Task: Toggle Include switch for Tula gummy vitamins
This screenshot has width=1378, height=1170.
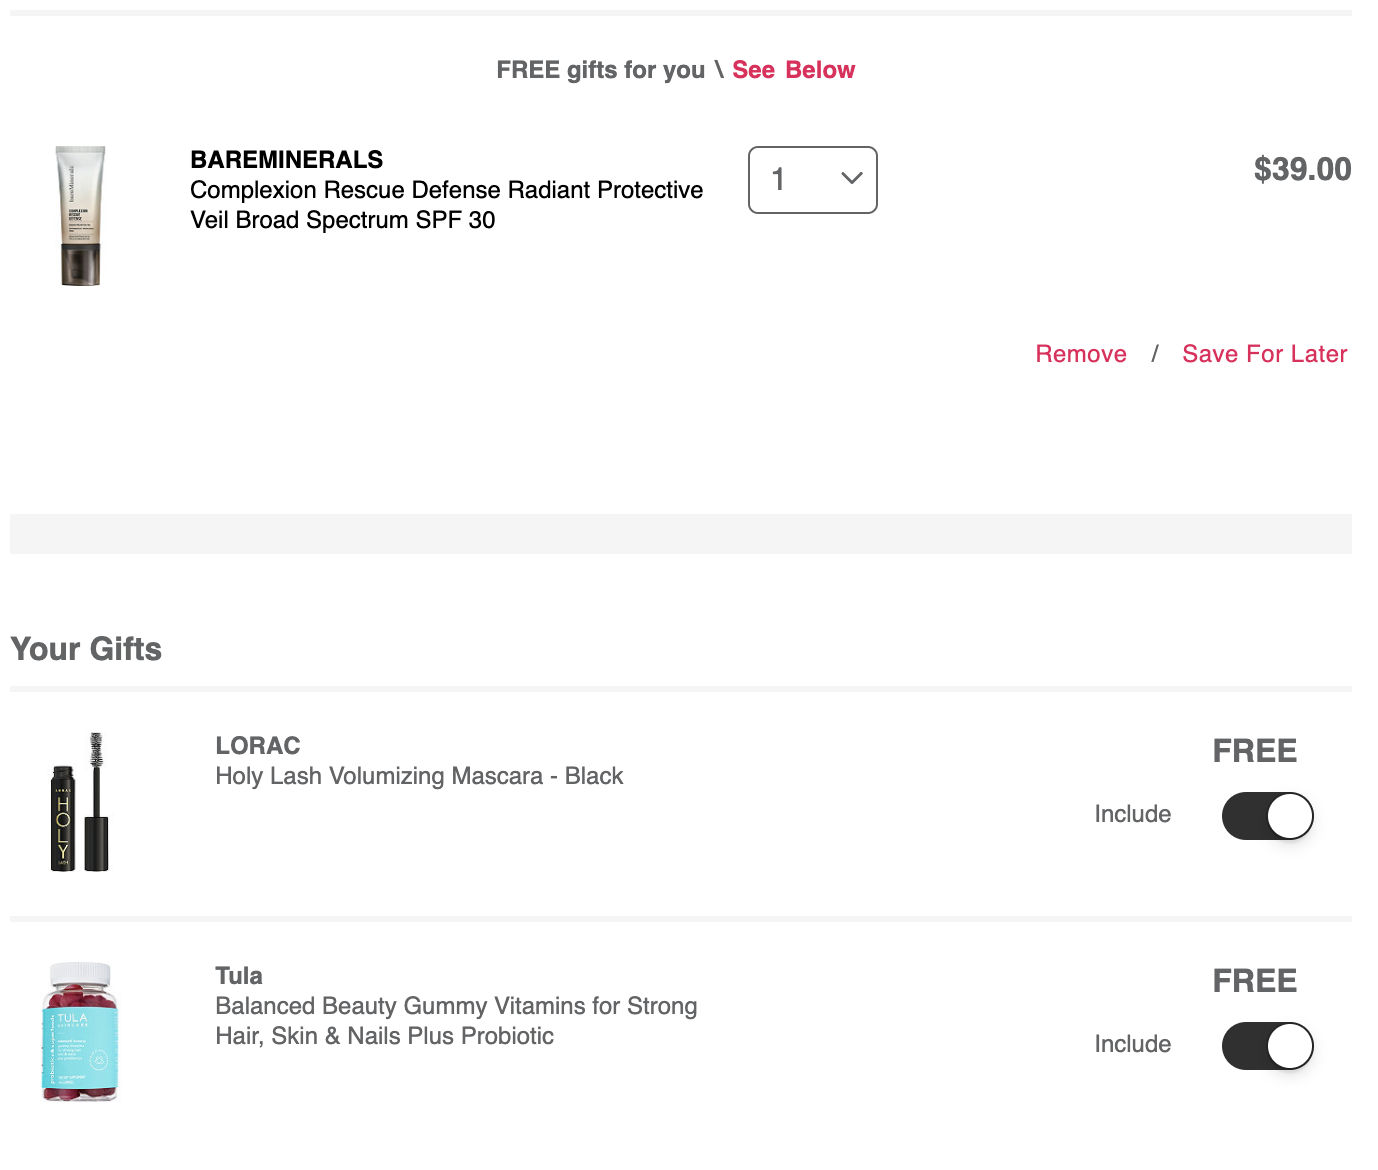Action: (x=1267, y=1046)
